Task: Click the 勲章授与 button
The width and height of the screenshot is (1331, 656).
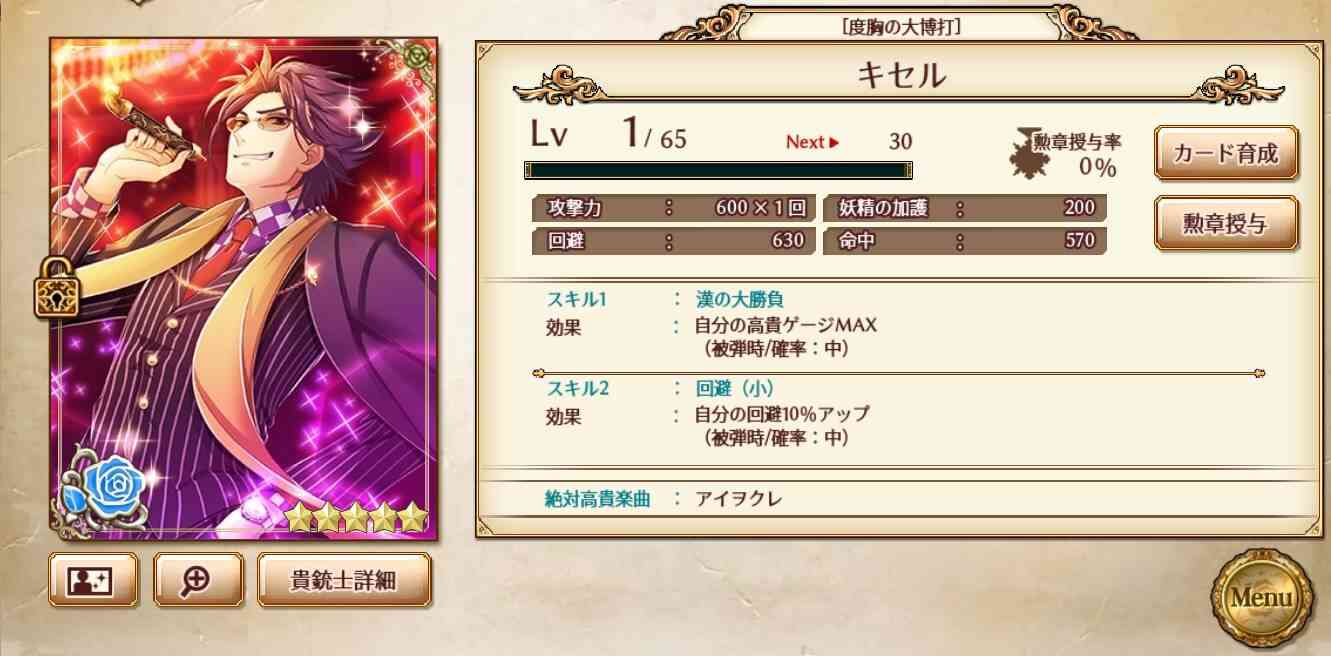Action: (1226, 223)
